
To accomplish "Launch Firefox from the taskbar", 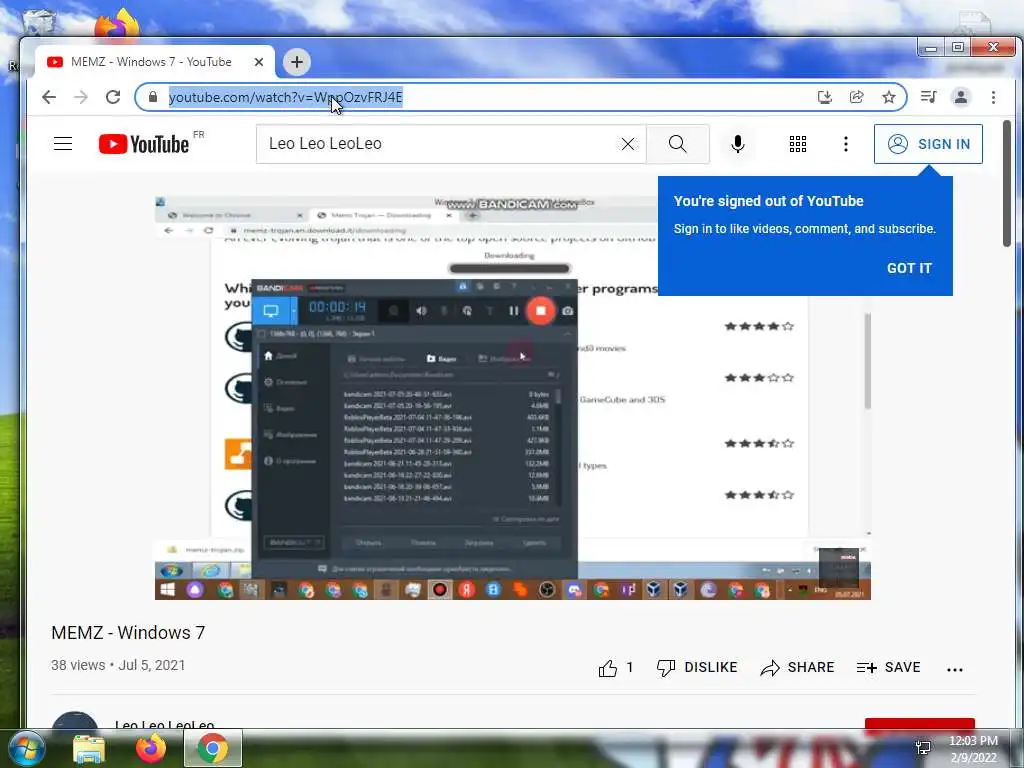I will pyautogui.click(x=151, y=748).
